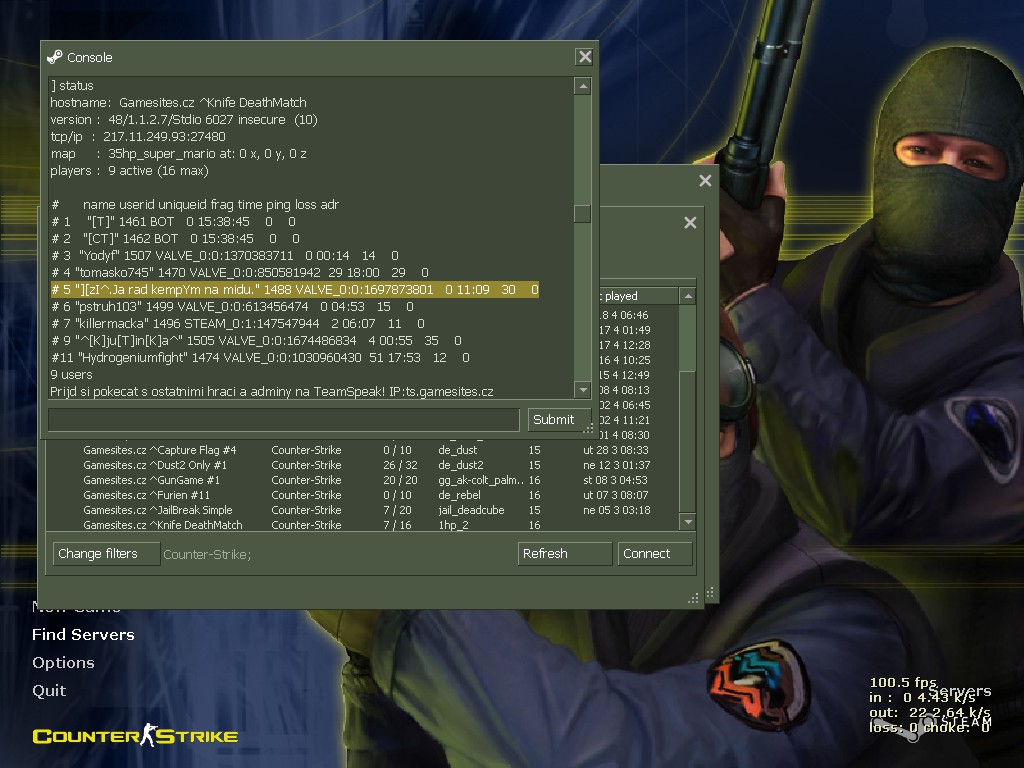Viewport: 1024px width, 768px height.
Task: Click the console command input field
Action: [284, 419]
